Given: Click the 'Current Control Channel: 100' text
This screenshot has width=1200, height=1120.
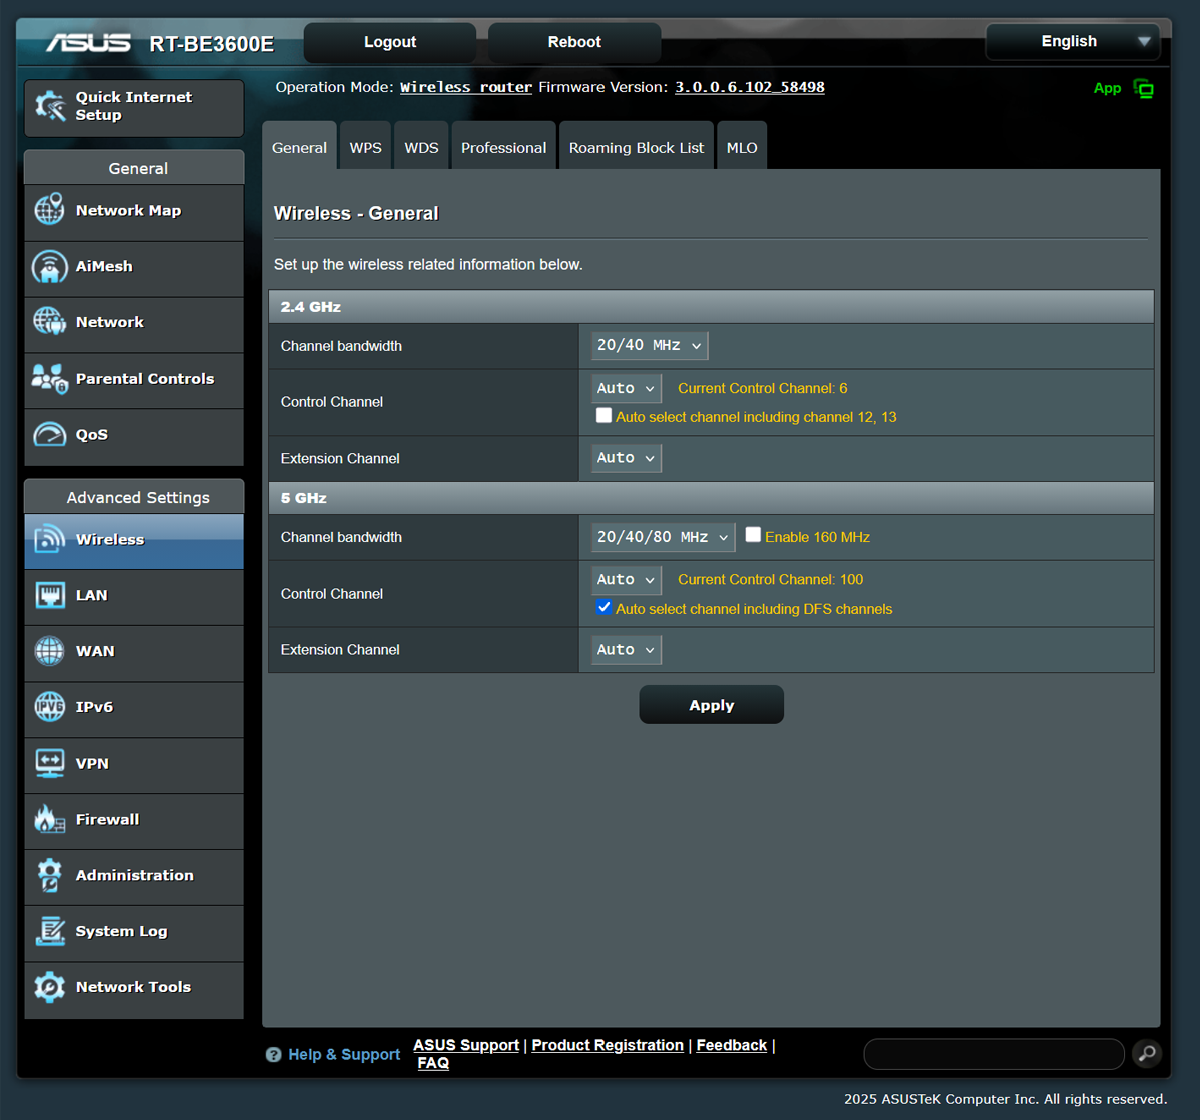Looking at the screenshot, I should 770,579.
